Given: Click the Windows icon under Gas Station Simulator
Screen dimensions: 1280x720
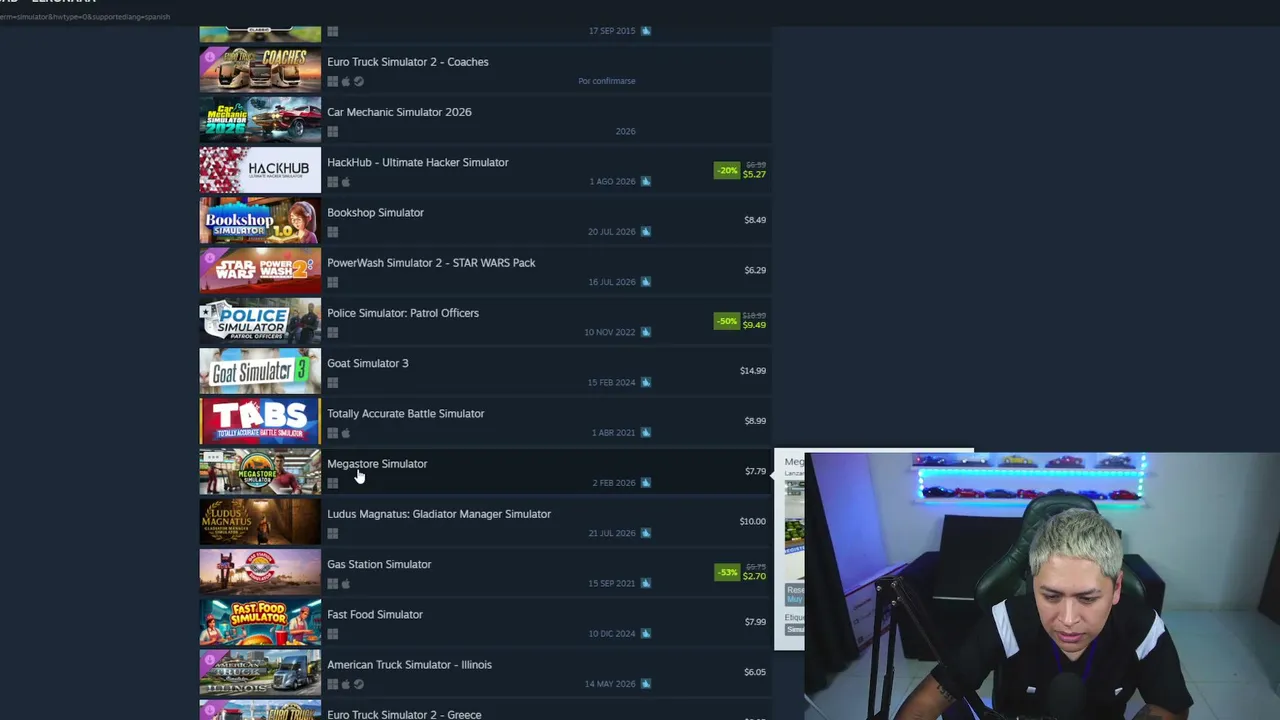Looking at the screenshot, I should (x=333, y=583).
